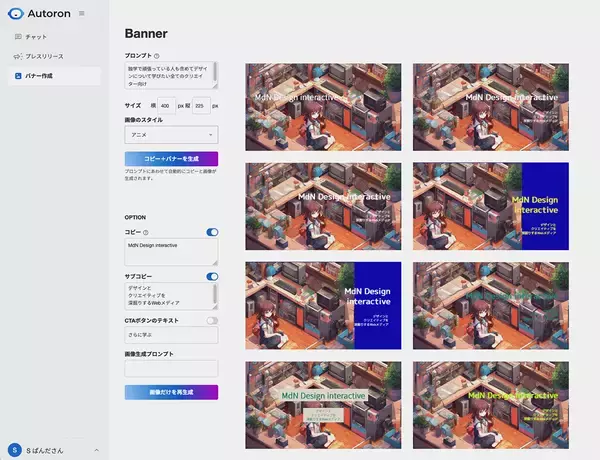Click the CTAボタンのテキスト label

click(x=152, y=321)
